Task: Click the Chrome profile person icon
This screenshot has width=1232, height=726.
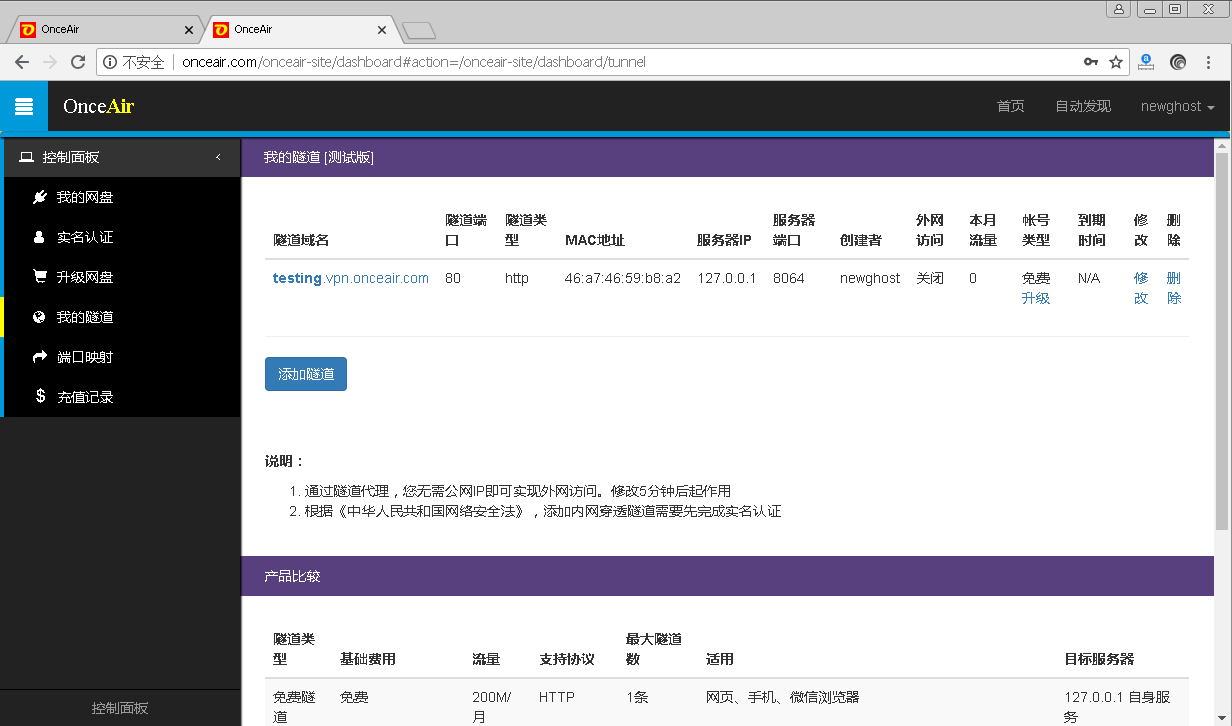Action: tap(1119, 9)
